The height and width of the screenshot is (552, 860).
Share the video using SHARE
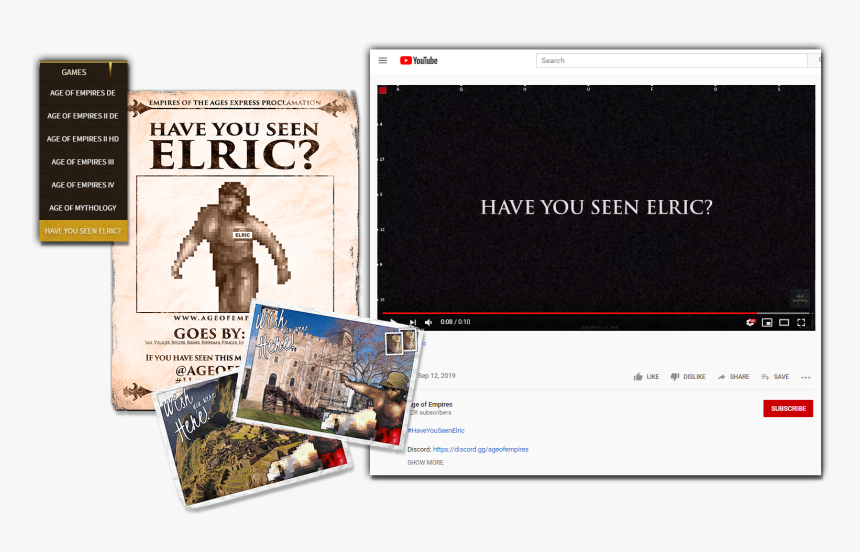point(733,377)
